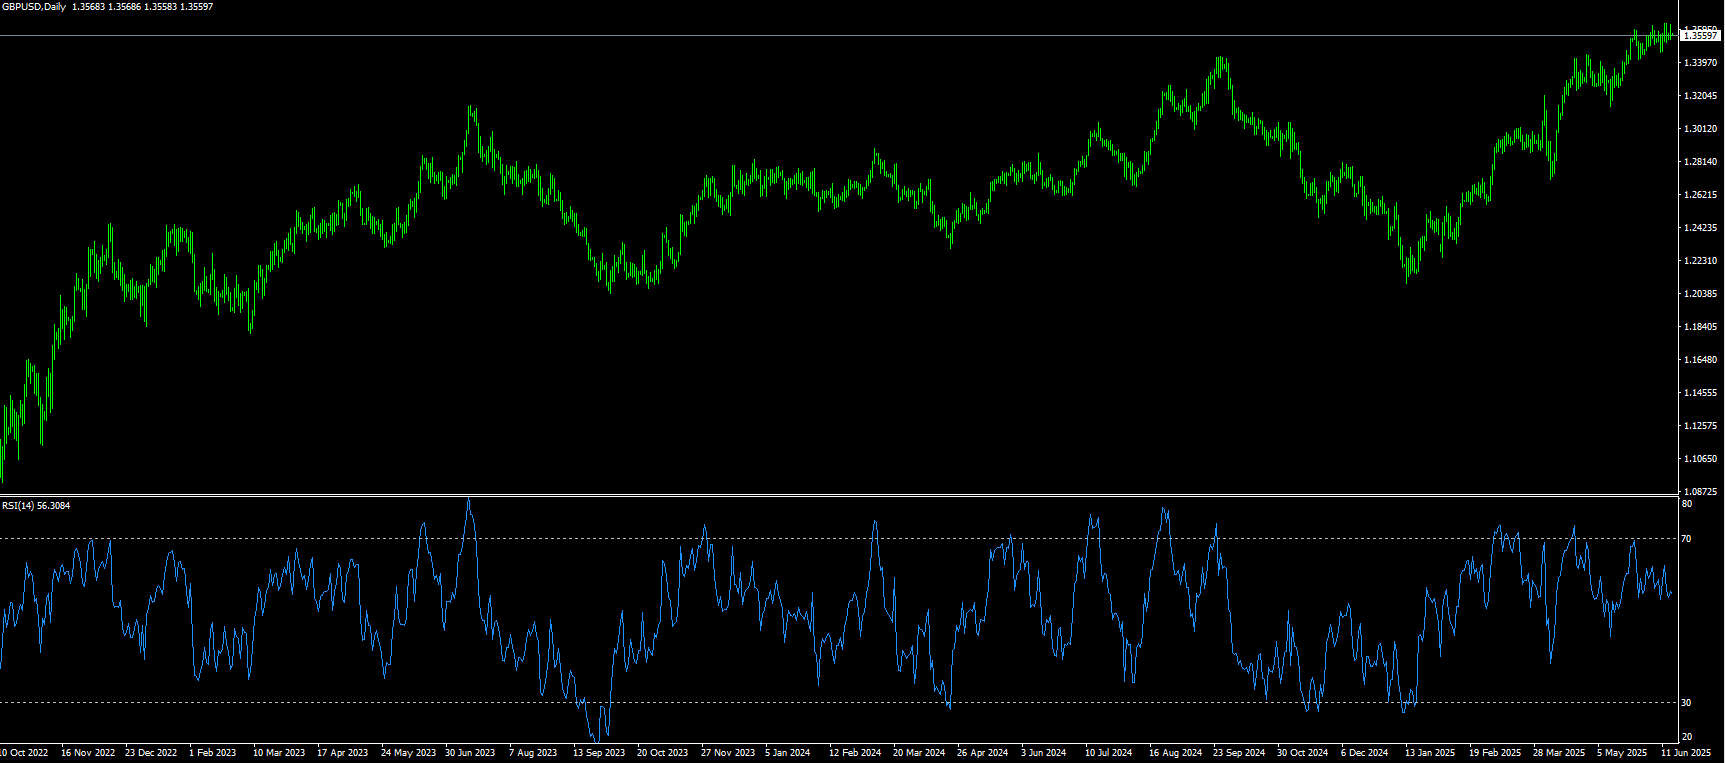Click the 28 Mar 2025 date label

point(1559,753)
